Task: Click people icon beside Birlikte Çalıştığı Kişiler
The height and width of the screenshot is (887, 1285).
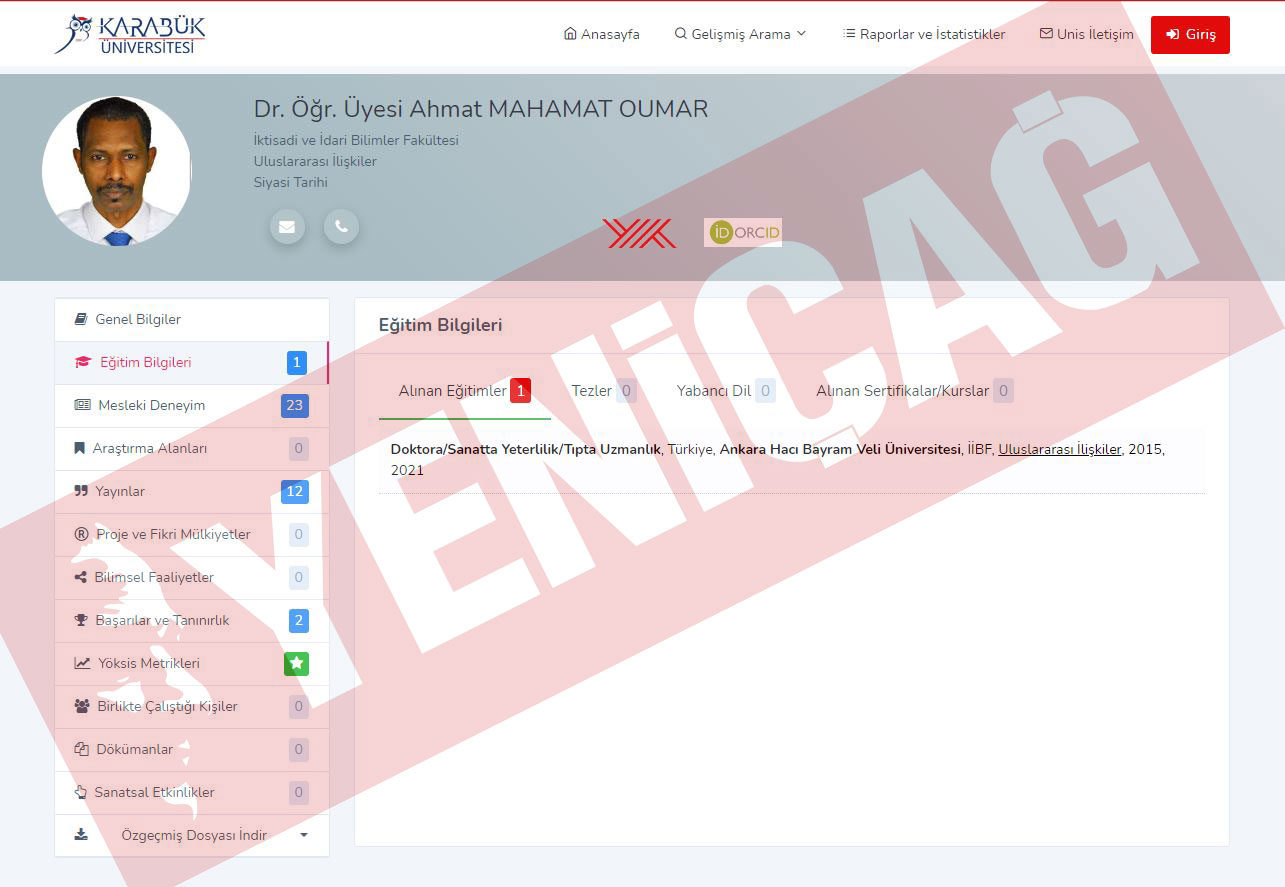Action: 82,707
